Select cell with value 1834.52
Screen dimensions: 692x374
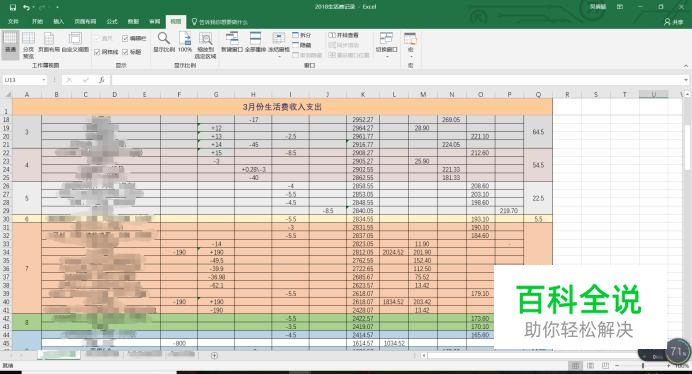pos(394,302)
